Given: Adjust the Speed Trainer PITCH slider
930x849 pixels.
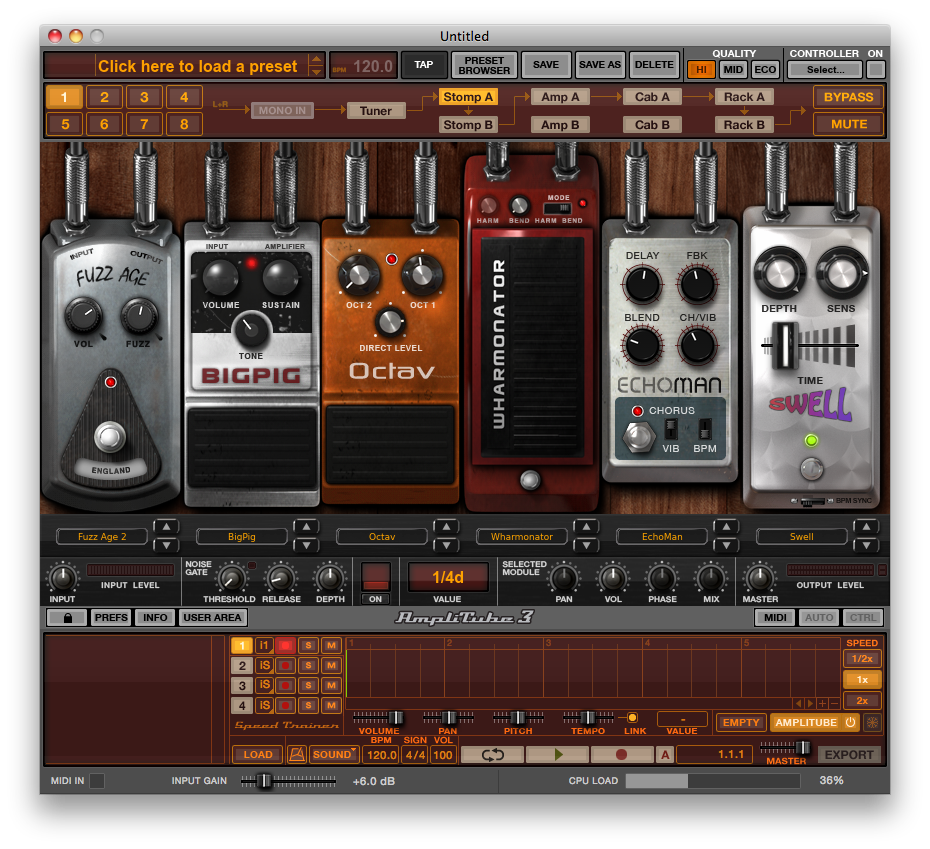Looking at the screenshot, I should tap(518, 717).
